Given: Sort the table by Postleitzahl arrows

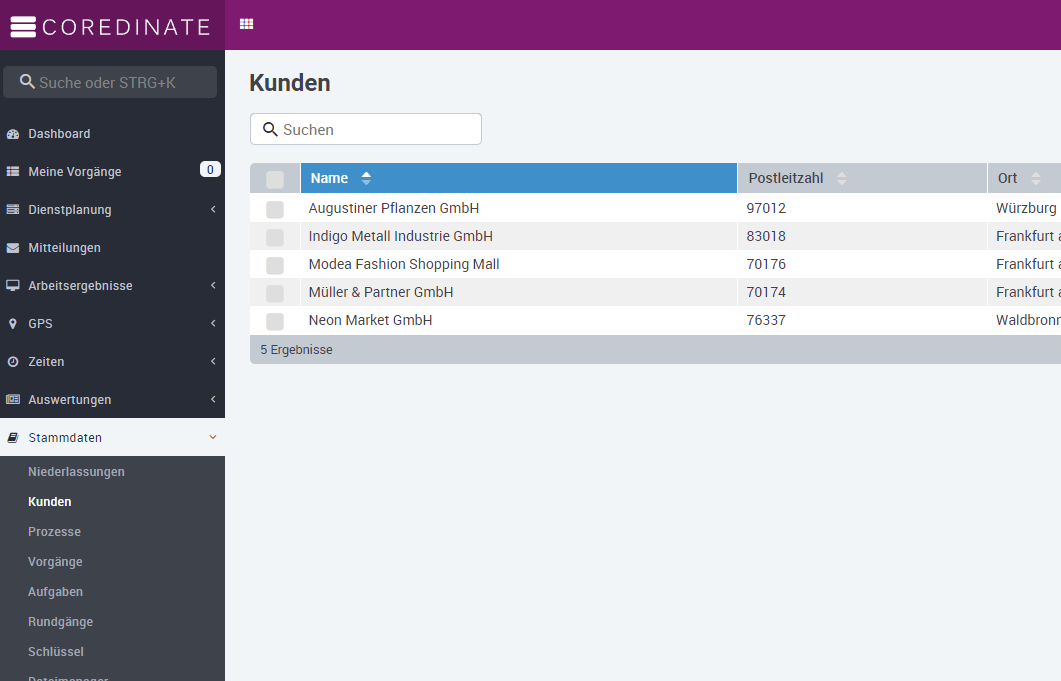Looking at the screenshot, I should pos(841,179).
